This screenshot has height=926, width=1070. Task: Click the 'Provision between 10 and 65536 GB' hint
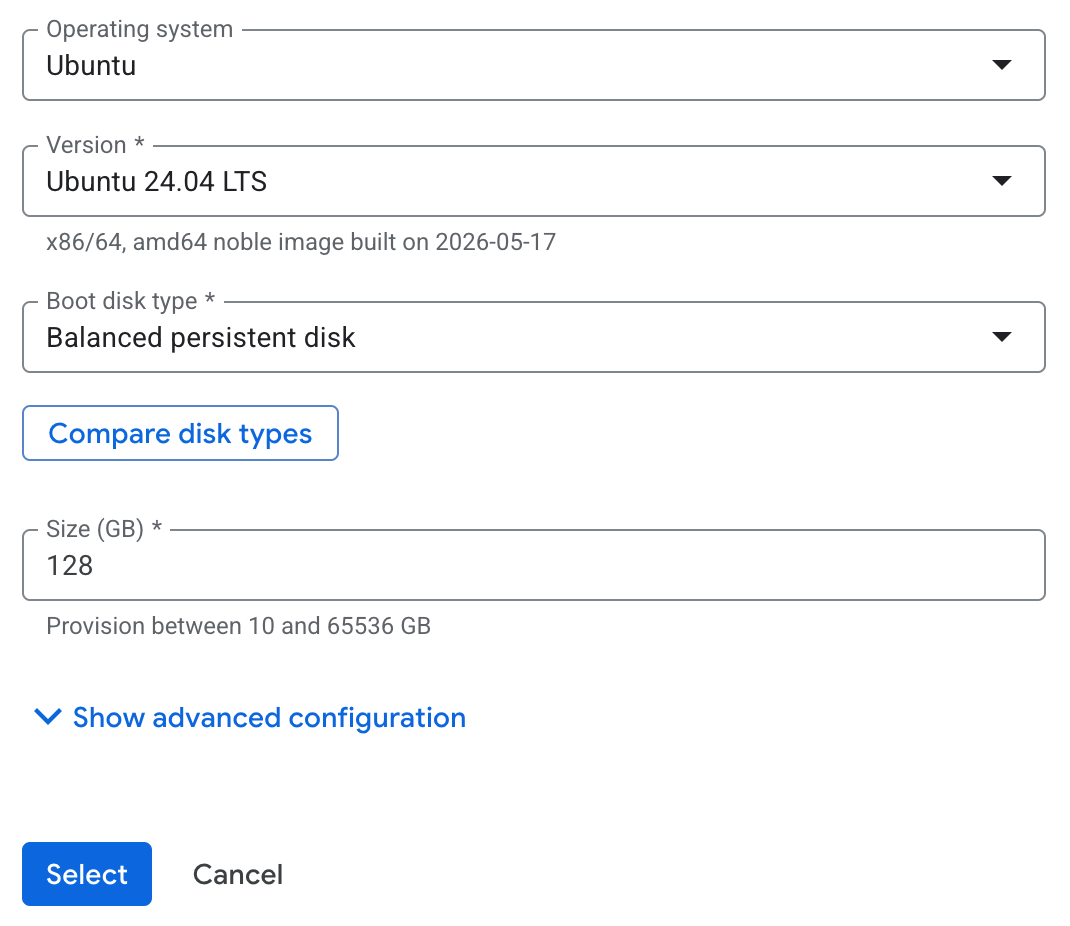click(x=238, y=626)
